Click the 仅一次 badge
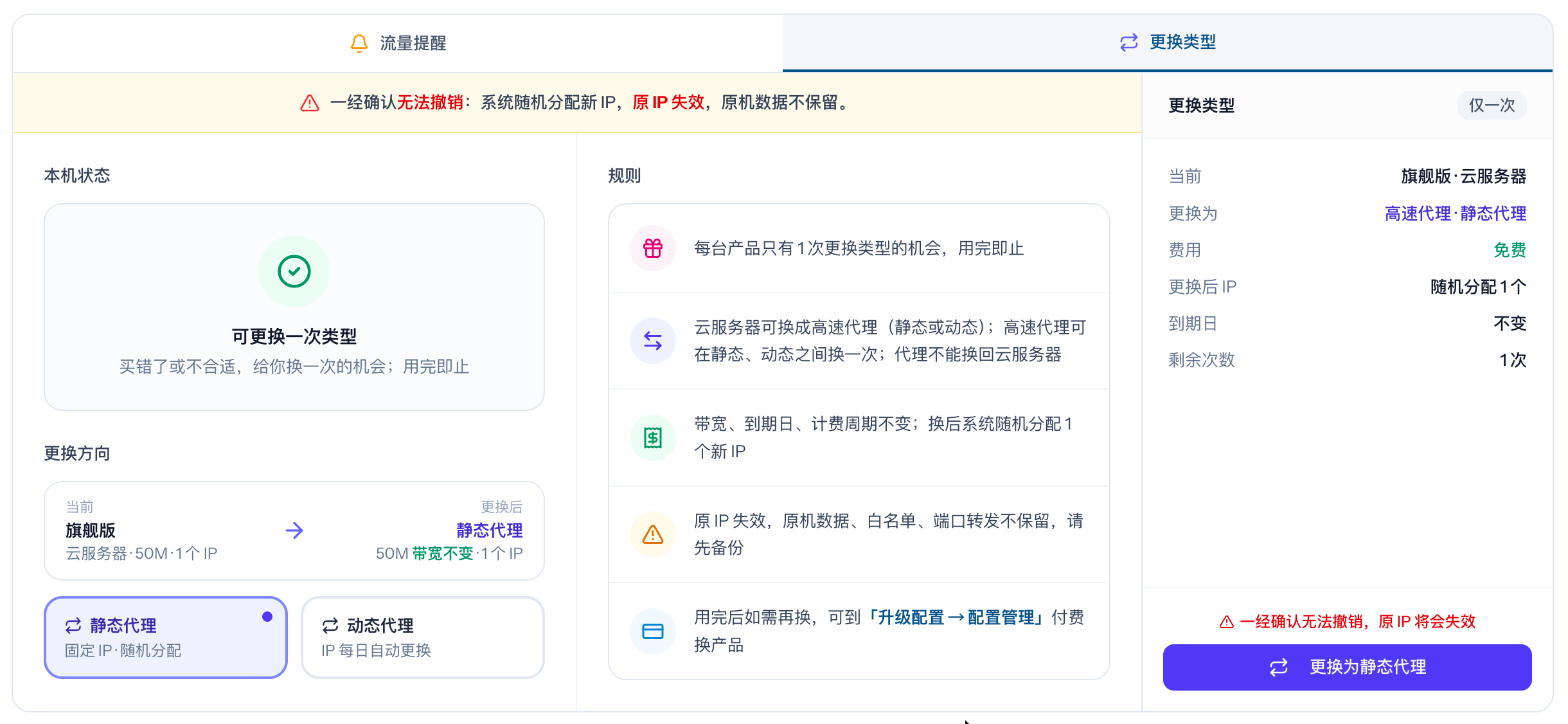This screenshot has width=1568, height=724. click(x=1492, y=105)
